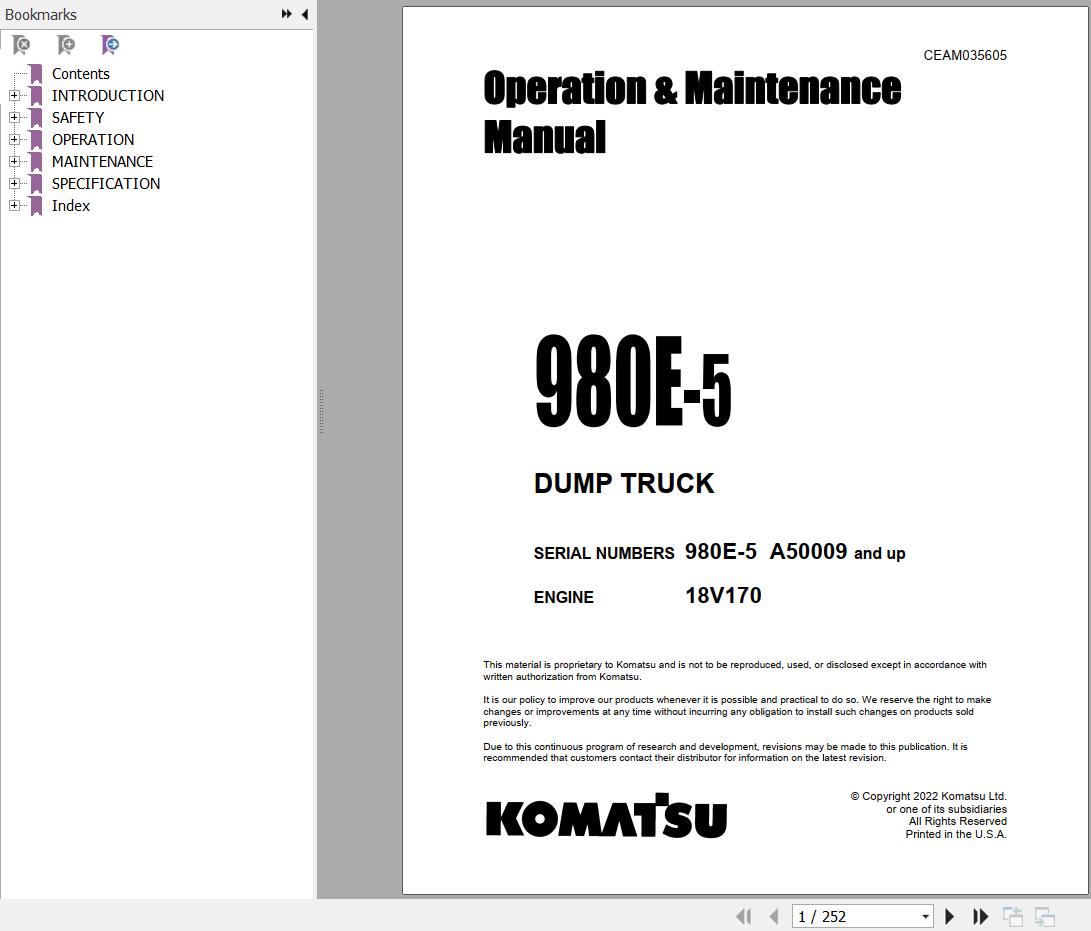Image resolution: width=1091 pixels, height=931 pixels.
Task: Go to the first page
Action: [x=743, y=916]
